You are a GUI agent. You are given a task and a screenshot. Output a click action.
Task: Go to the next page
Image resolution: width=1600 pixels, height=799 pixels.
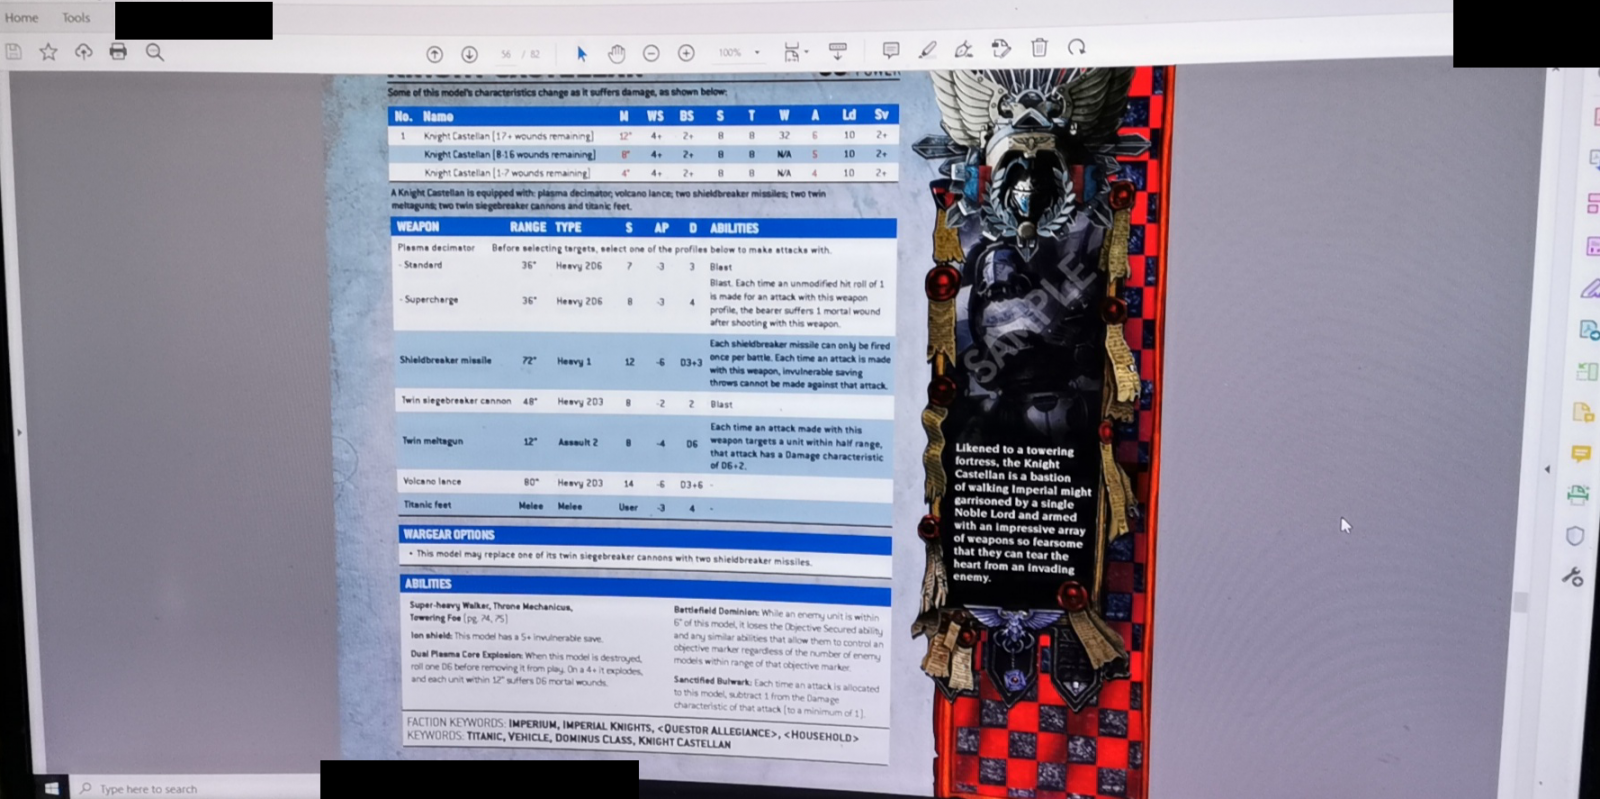coord(469,54)
